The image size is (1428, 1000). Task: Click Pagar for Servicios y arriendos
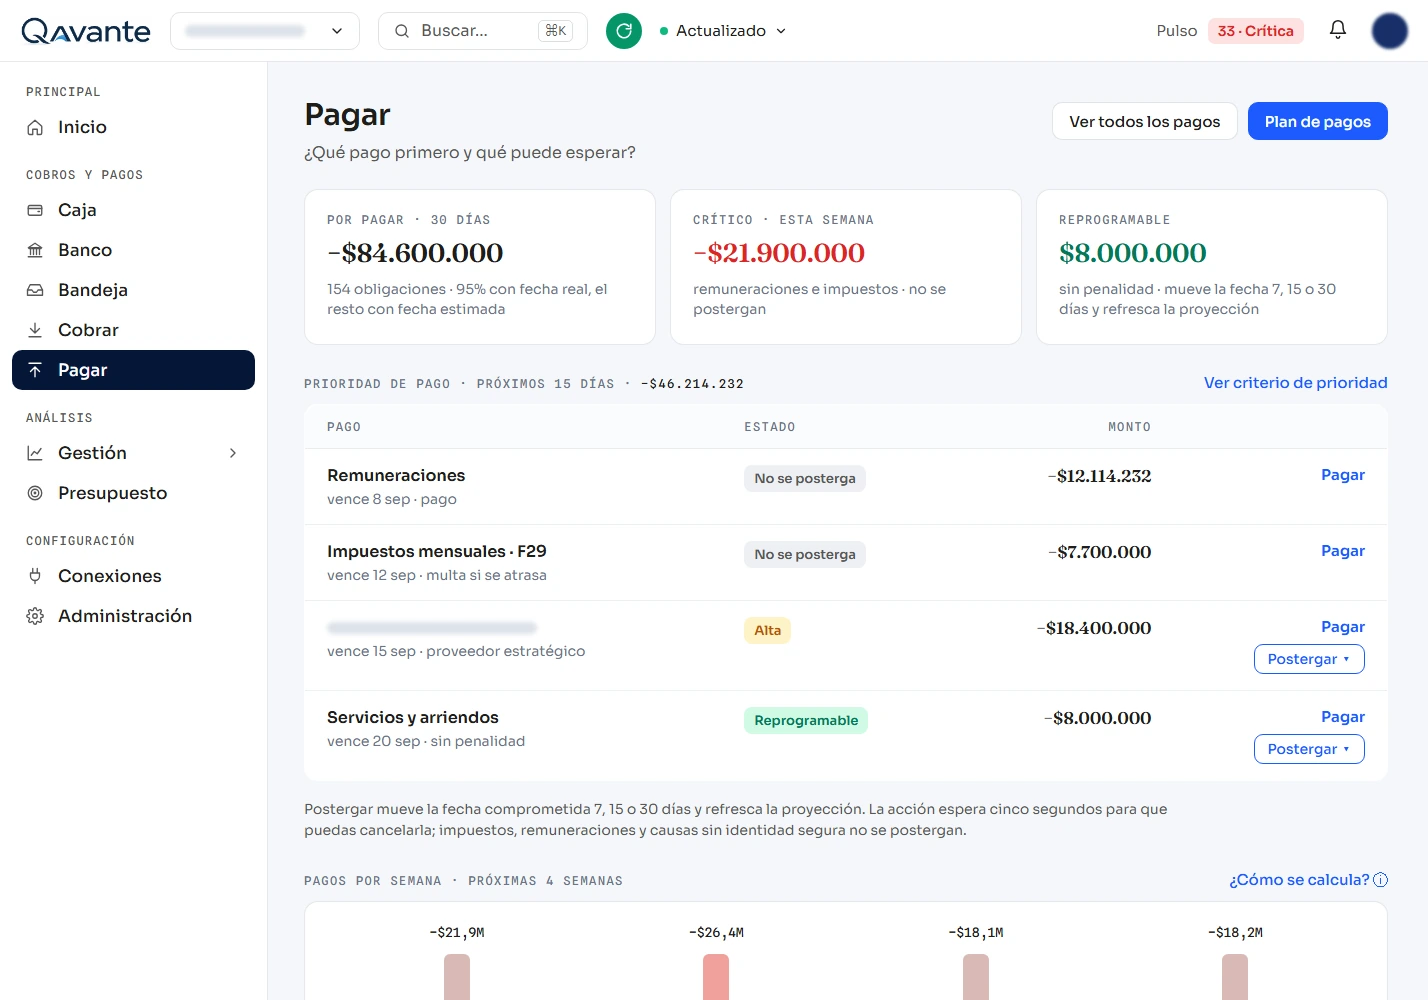(x=1343, y=717)
